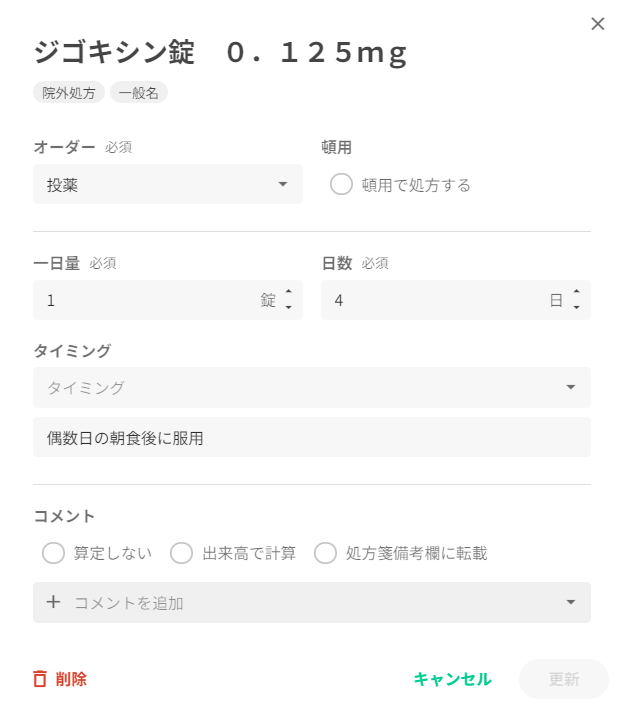This screenshot has height=711, width=626.
Task: Increase 日数 with the up arrow
Action: pyautogui.click(x=576, y=292)
